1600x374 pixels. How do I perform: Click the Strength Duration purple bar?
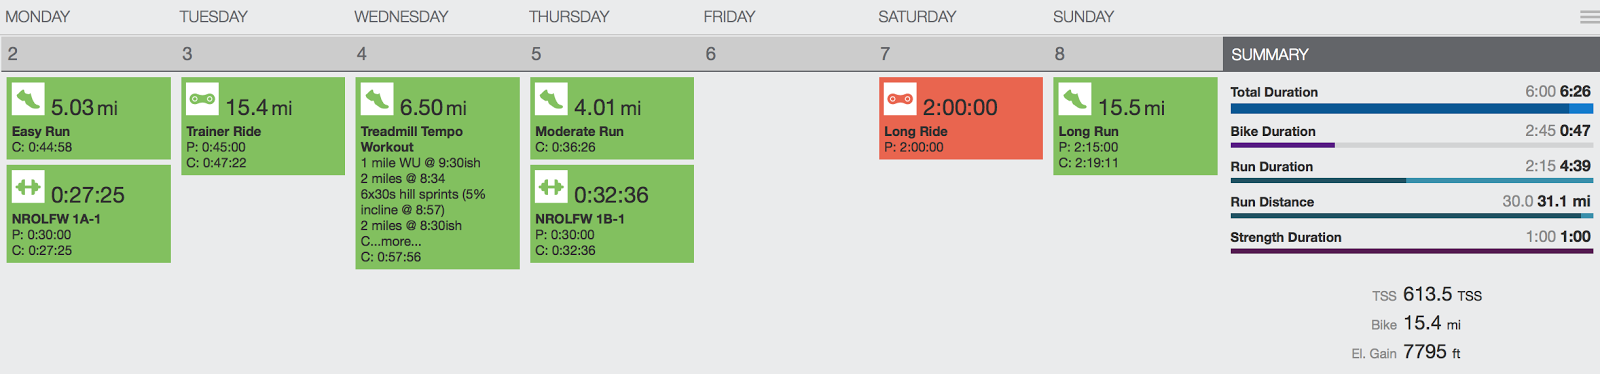pos(1411,251)
